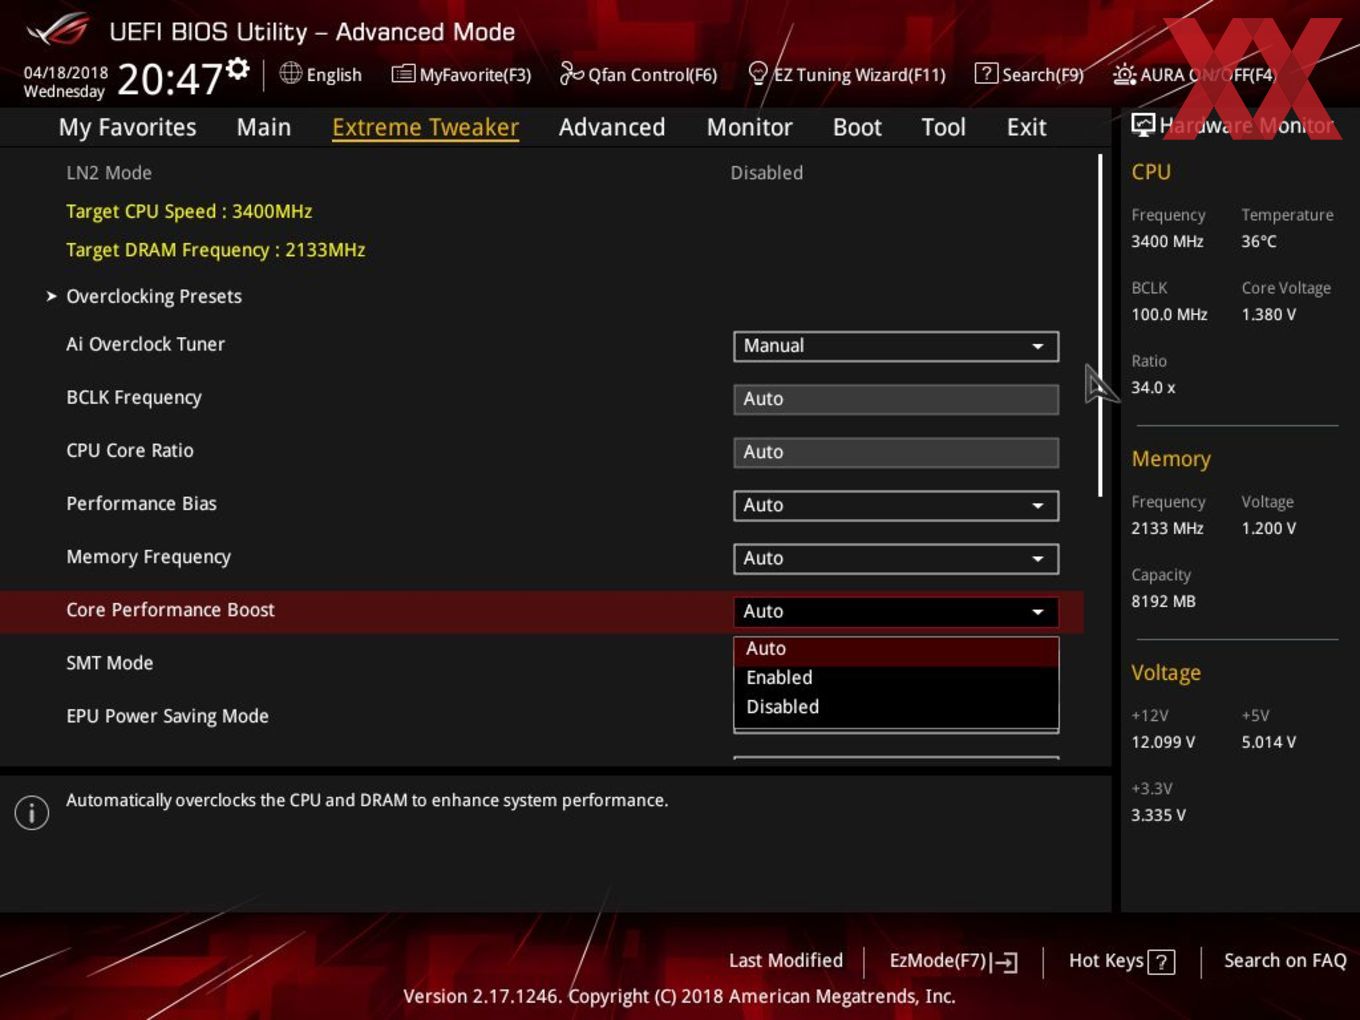Click the Hot Keys question mark box
The image size is (1360, 1020).
(1161, 962)
